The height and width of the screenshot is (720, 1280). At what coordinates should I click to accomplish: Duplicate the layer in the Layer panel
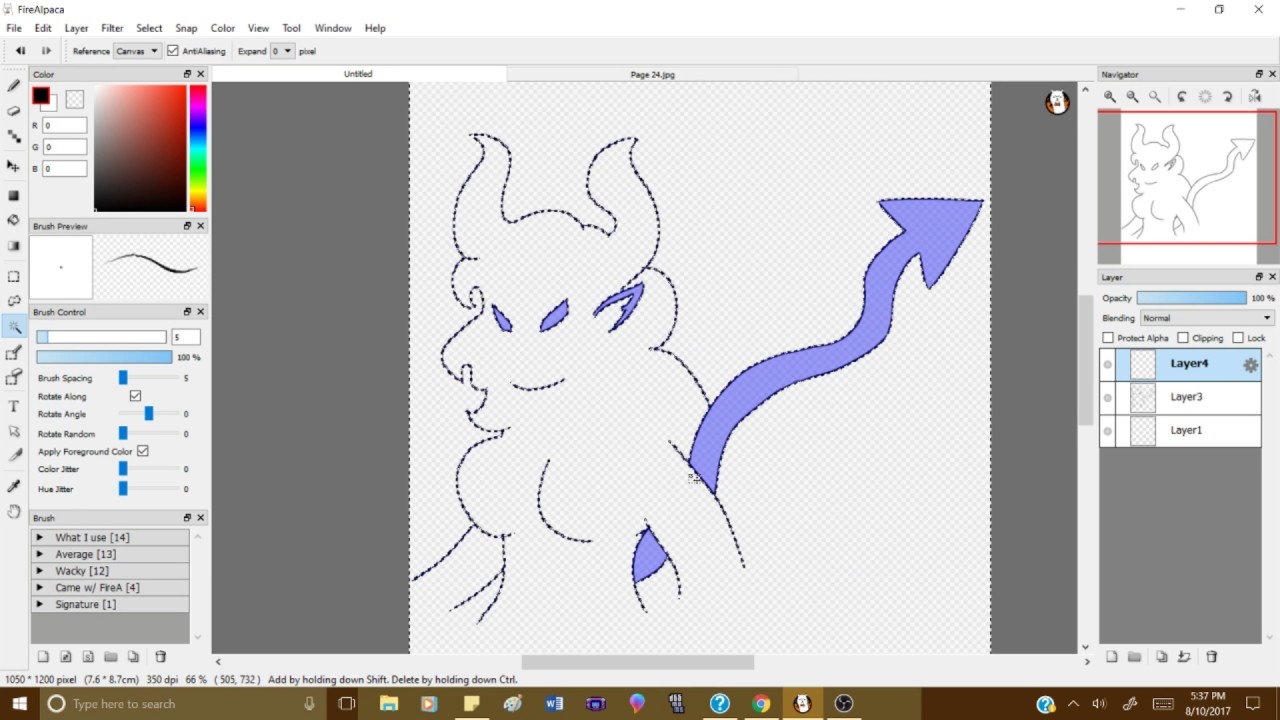pyautogui.click(x=1161, y=657)
